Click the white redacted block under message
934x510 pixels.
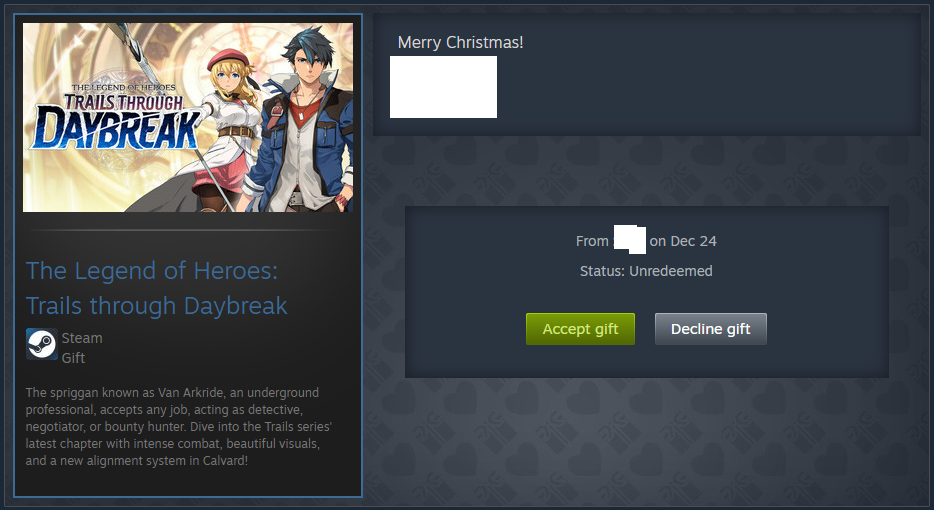tap(443, 87)
